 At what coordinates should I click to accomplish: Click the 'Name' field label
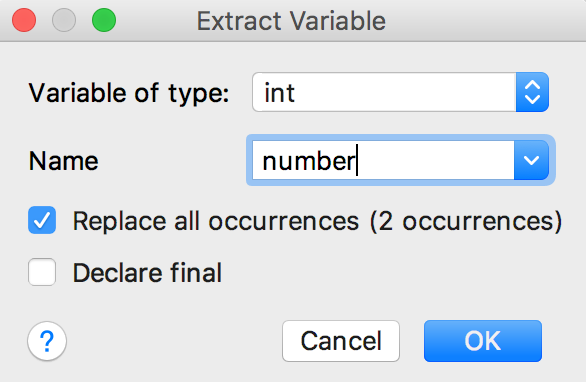[64, 161]
